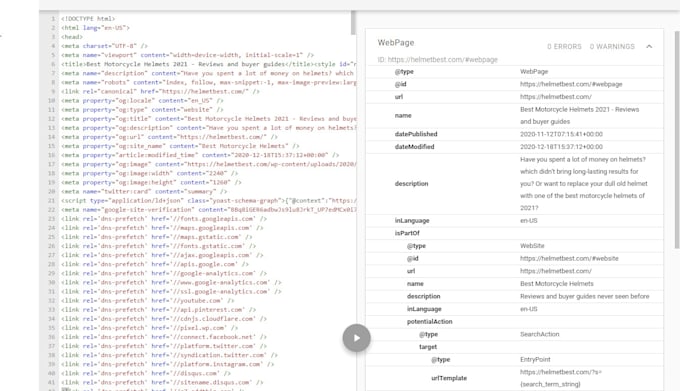Image resolution: width=680 pixels, height=391 pixels.
Task: Click Reviews and buyer guides description value
Action: 585,296
